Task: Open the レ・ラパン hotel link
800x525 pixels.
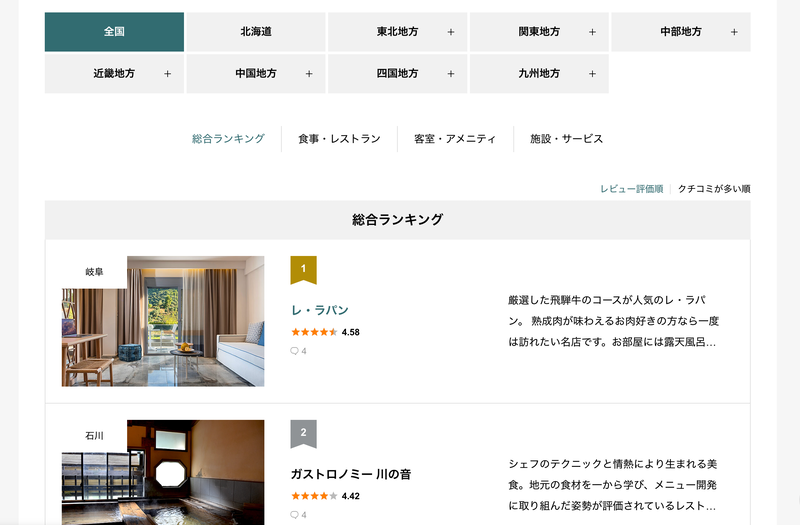Action: coord(320,310)
